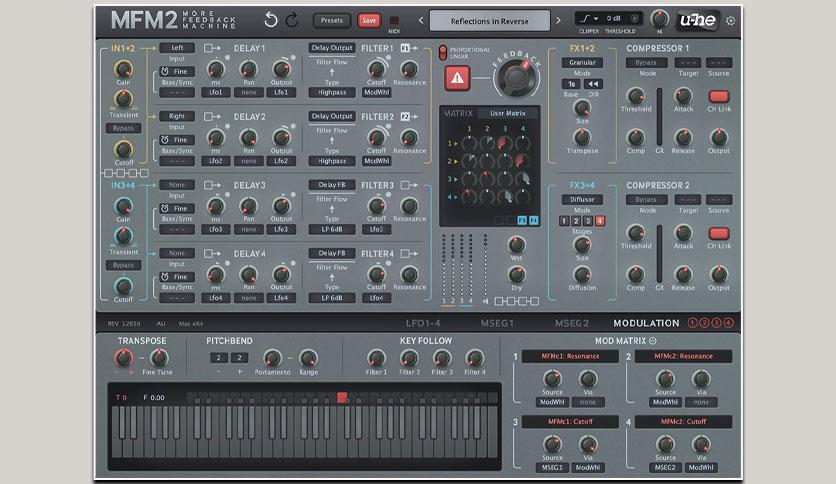This screenshot has height=484, width=836.
Task: Switch to the LFO1-4 tab
Action: [423, 323]
